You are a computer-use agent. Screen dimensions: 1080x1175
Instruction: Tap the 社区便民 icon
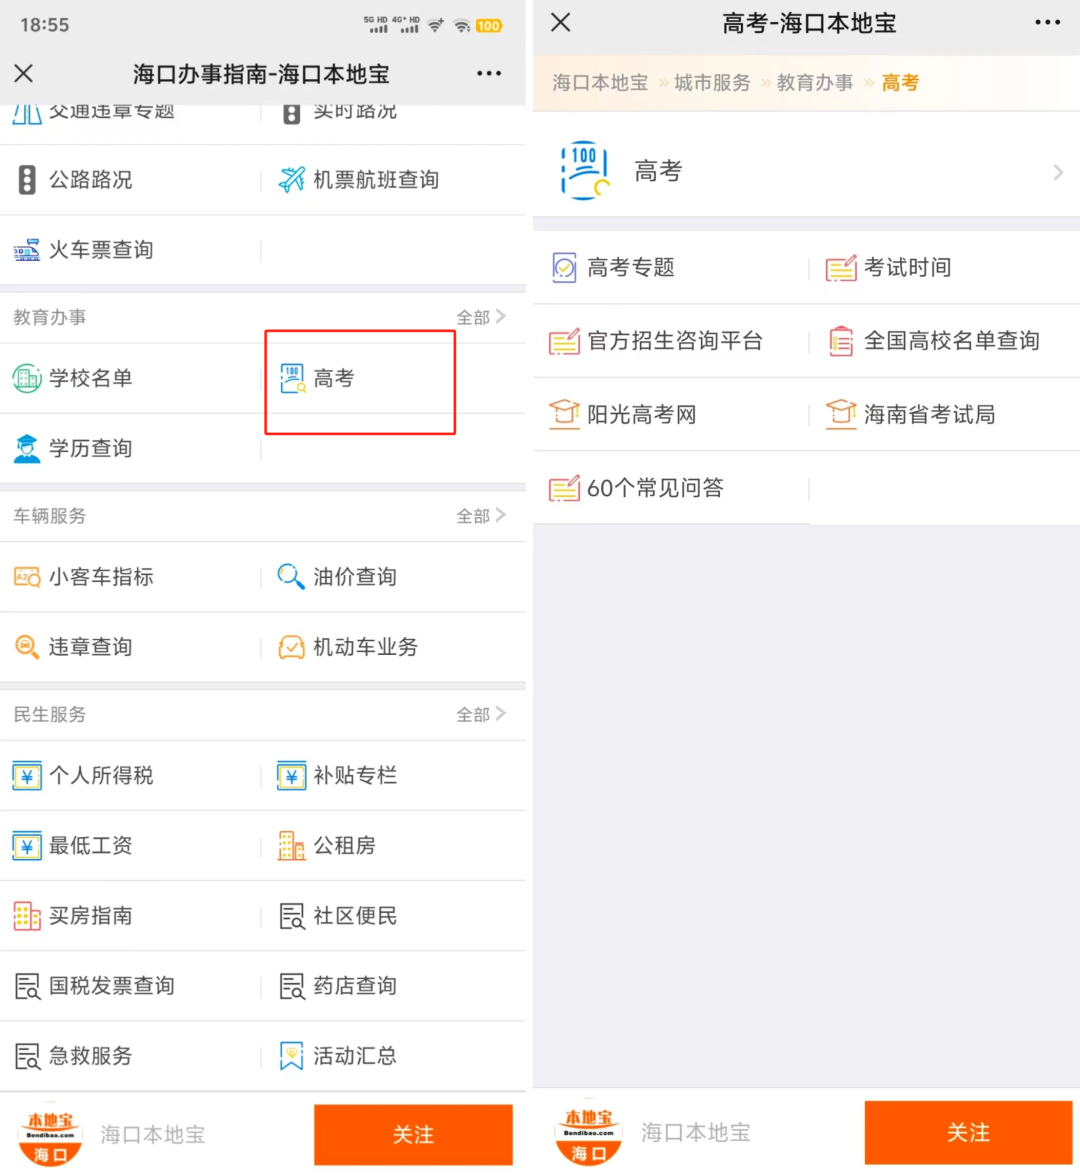291,916
